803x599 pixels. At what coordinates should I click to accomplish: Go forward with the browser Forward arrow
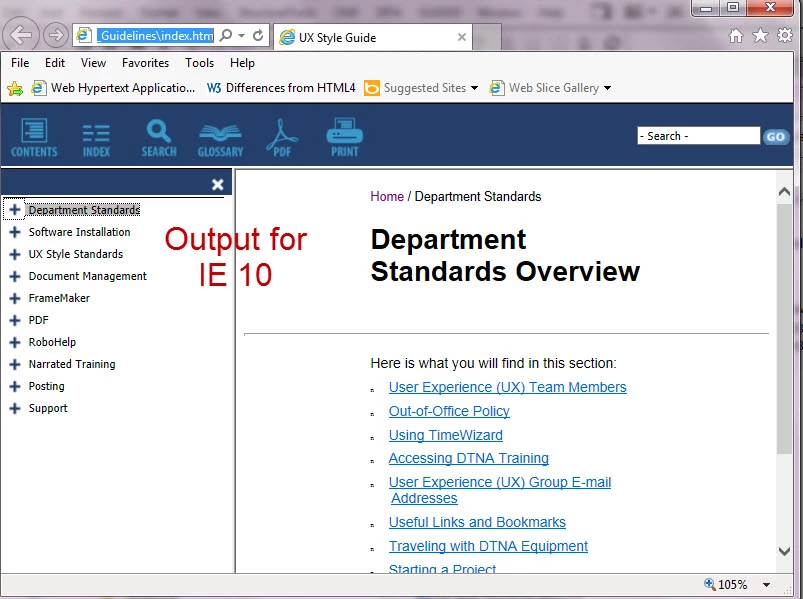coord(55,35)
